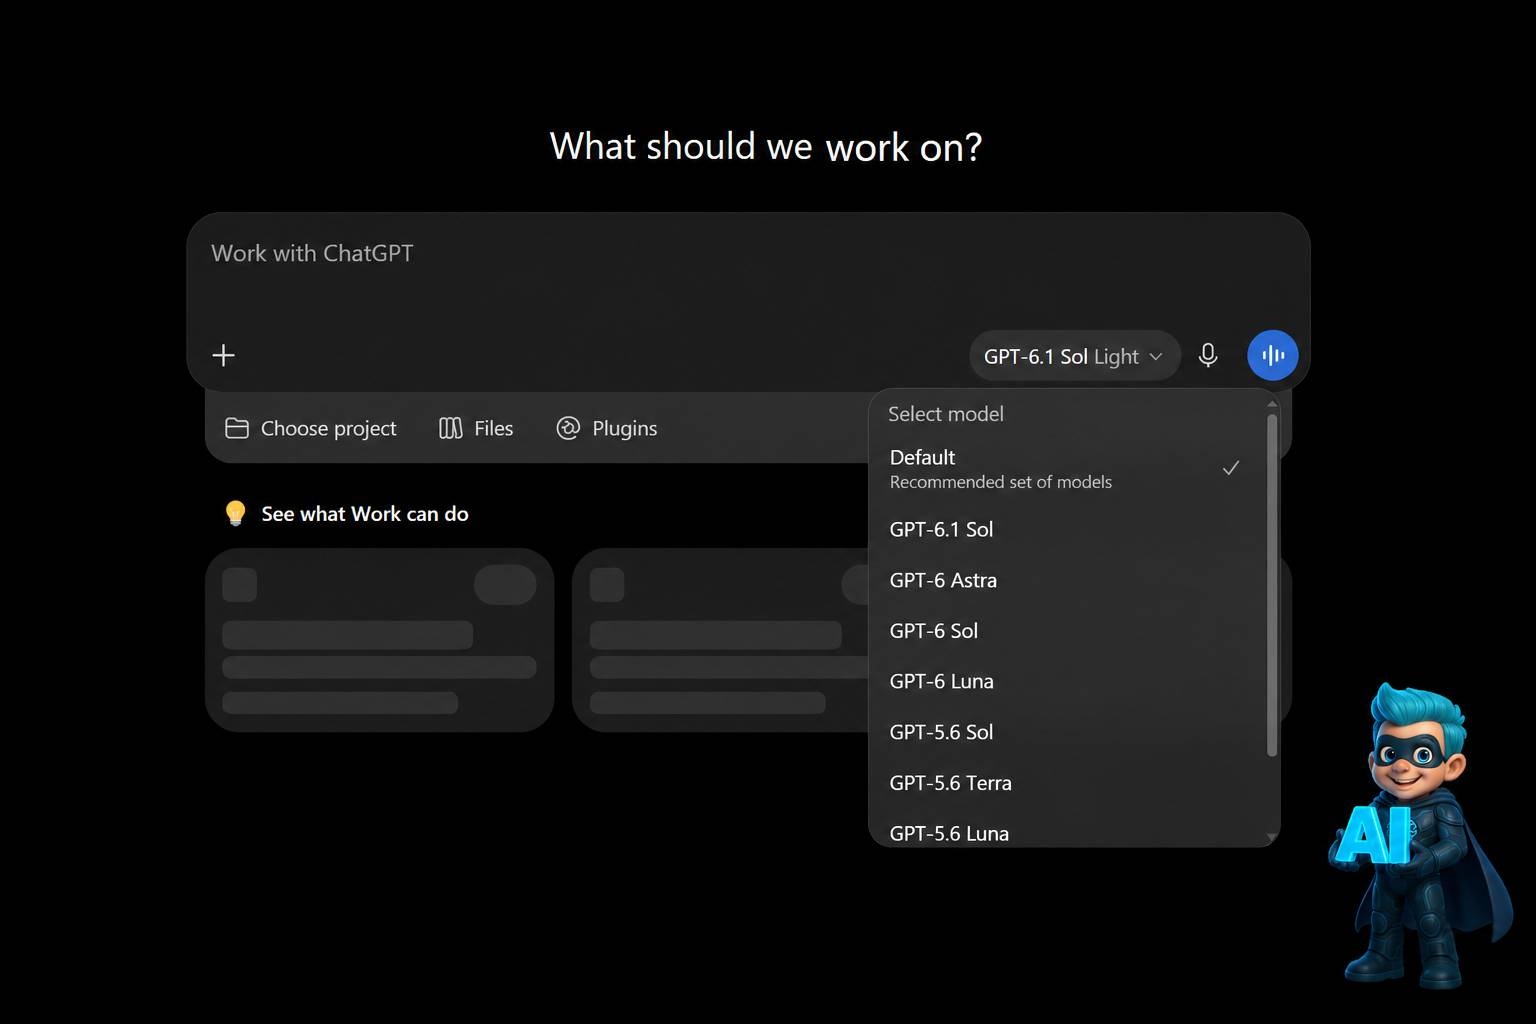Click the AI superhero mascot
The height and width of the screenshot is (1024, 1536).
click(x=1420, y=835)
